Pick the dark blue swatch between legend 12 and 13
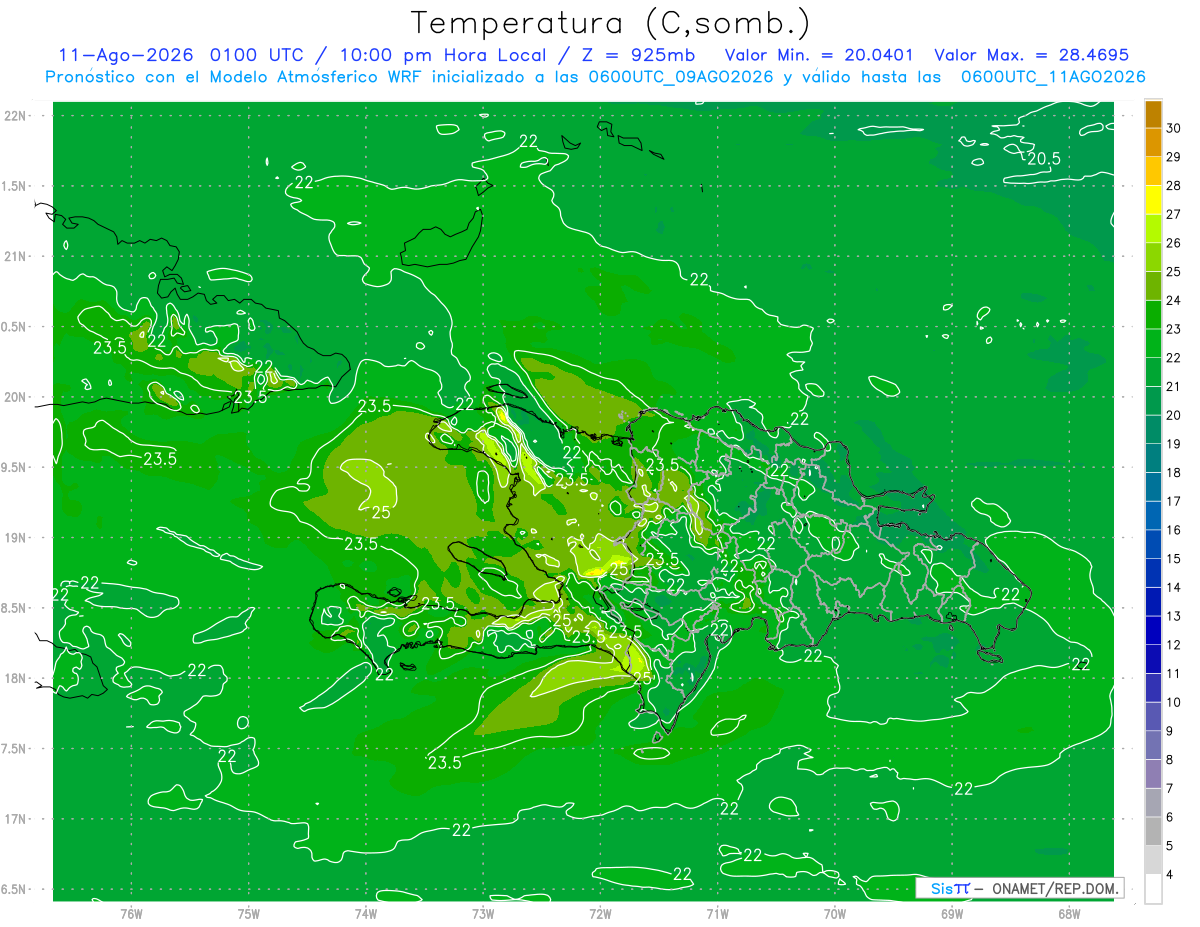 [1153, 631]
